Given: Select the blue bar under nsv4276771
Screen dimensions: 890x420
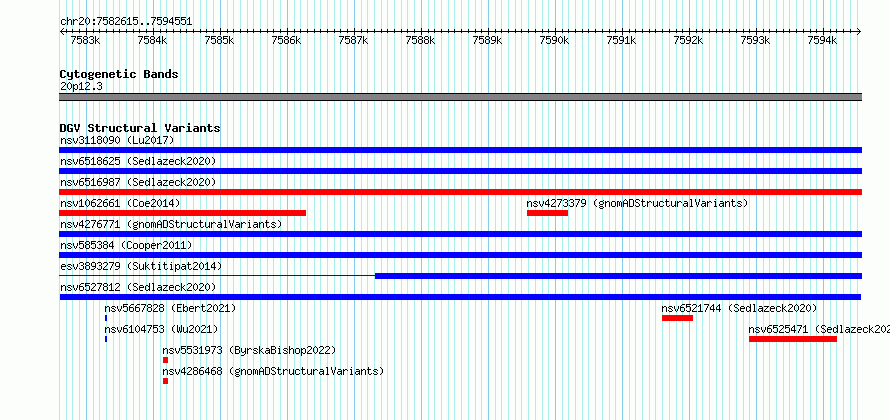Looking at the screenshot, I should click(460, 234).
